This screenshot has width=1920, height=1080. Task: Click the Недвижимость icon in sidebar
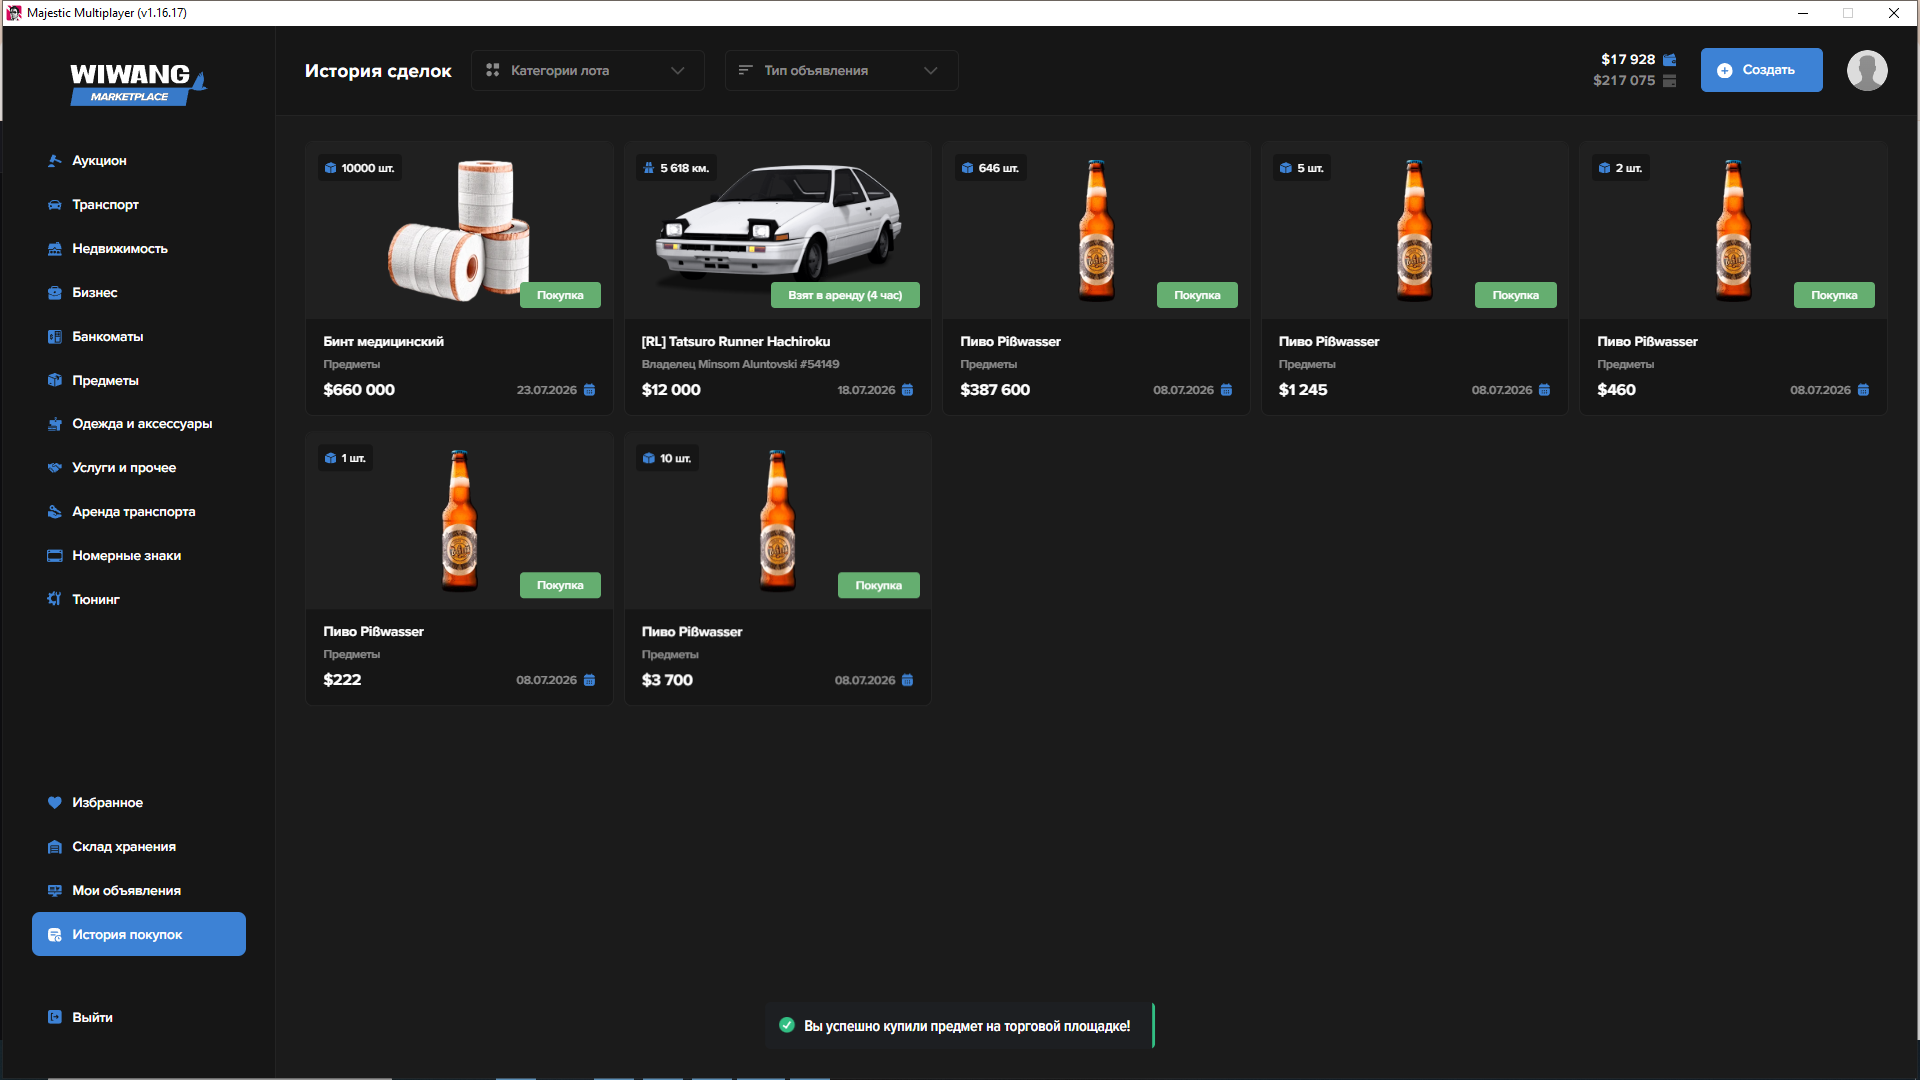point(55,249)
